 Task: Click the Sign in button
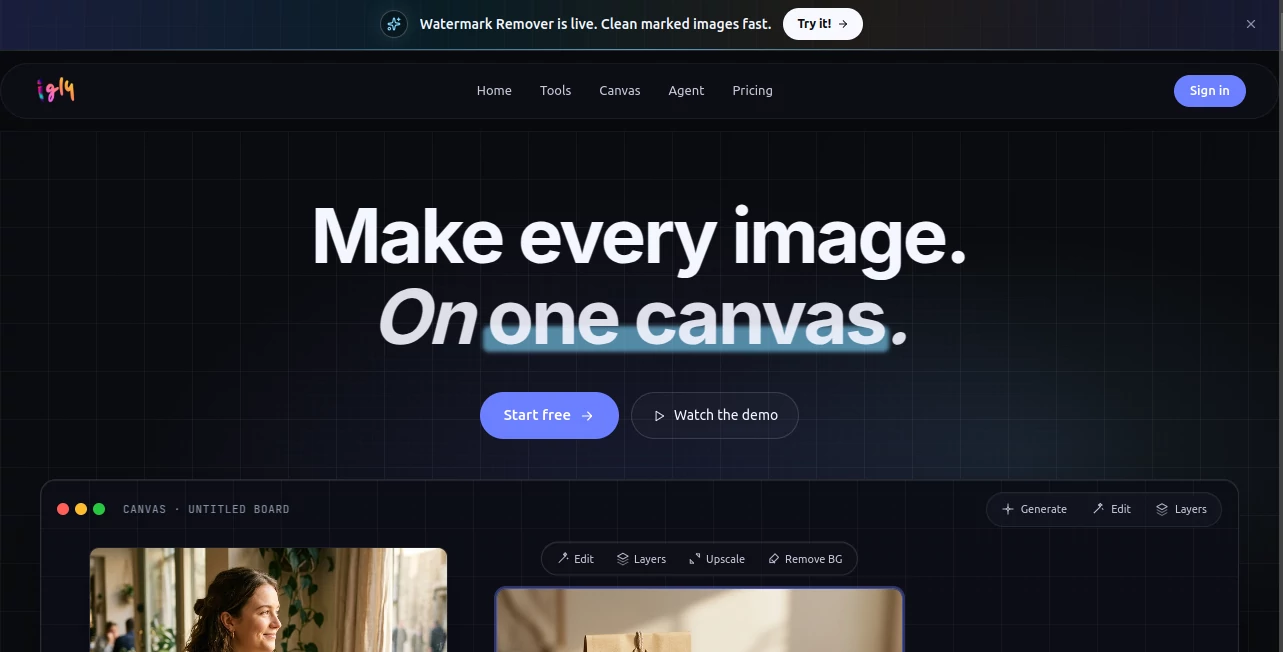(1209, 91)
